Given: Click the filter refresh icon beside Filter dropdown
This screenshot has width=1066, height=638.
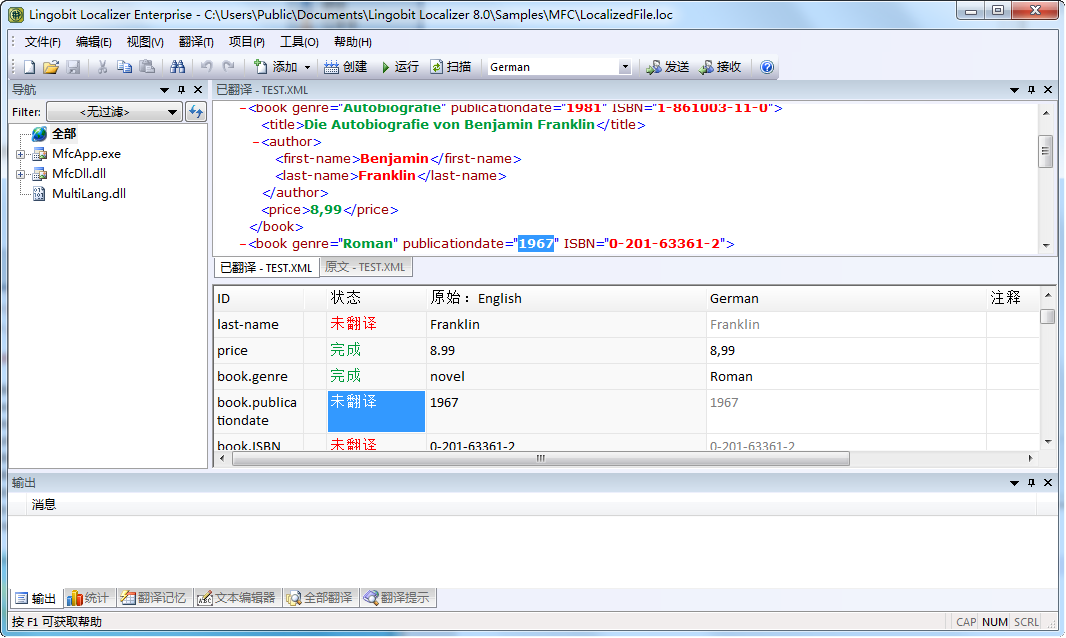Looking at the screenshot, I should point(196,112).
